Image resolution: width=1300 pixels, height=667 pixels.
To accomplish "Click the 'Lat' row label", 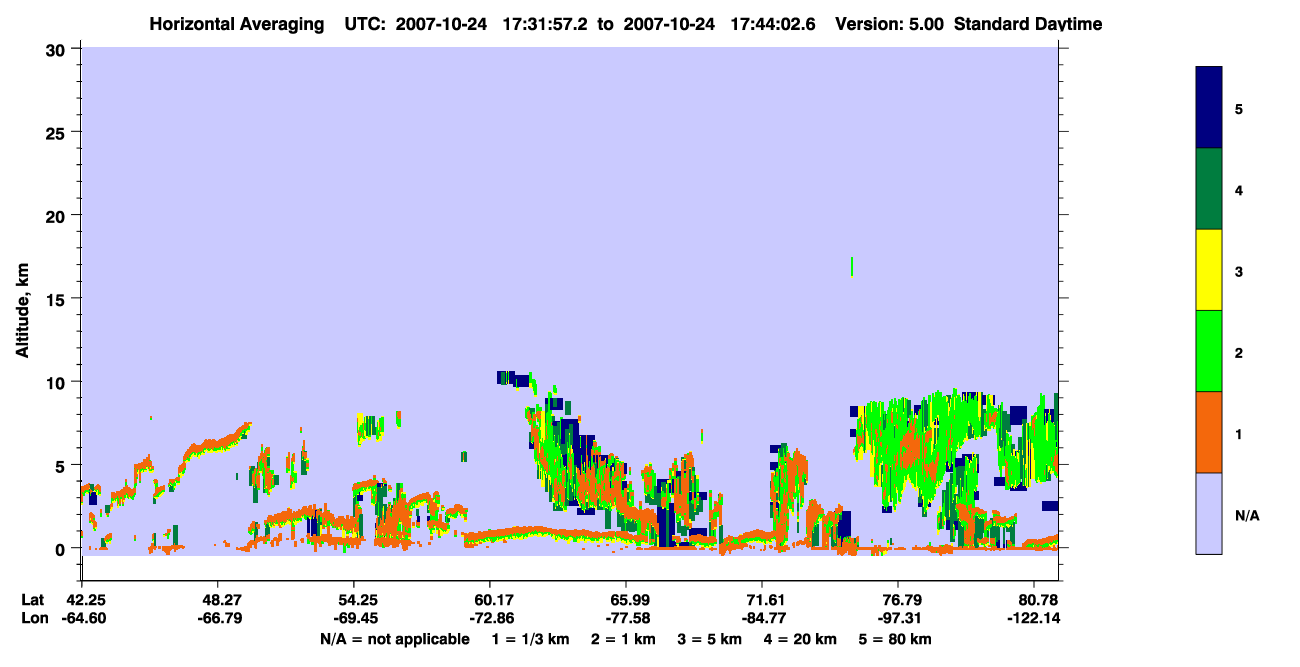I will point(32,600).
